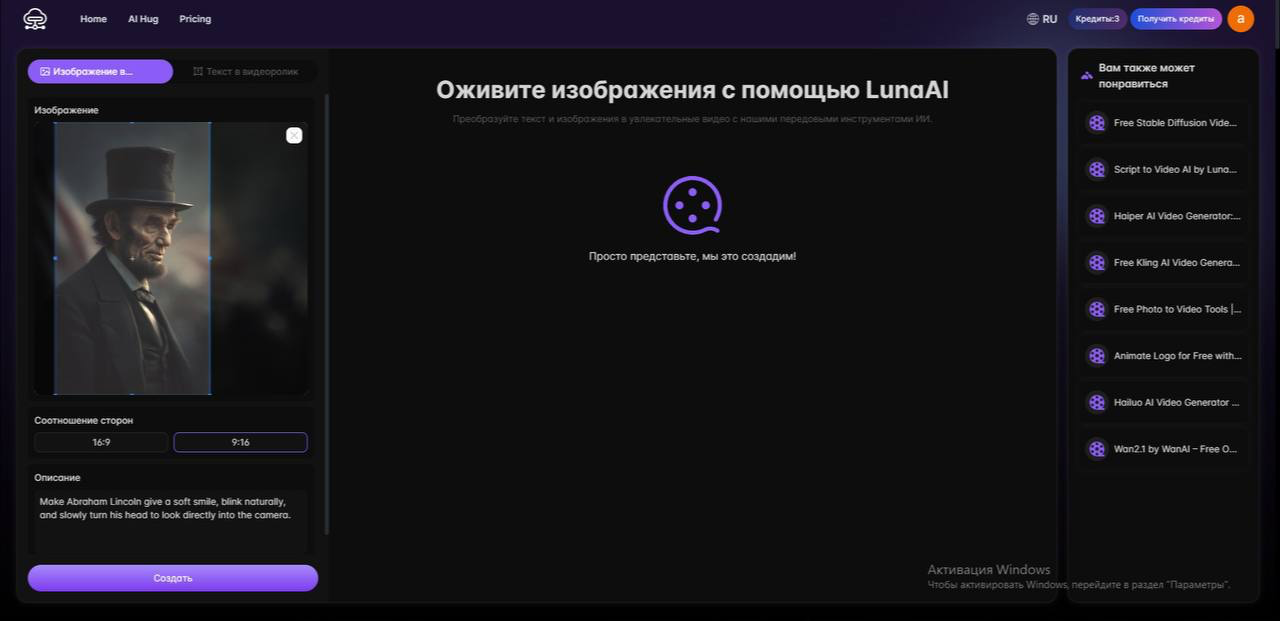Open the LunaAI cloud logo
This screenshot has height=621, width=1280.
tap(35, 19)
